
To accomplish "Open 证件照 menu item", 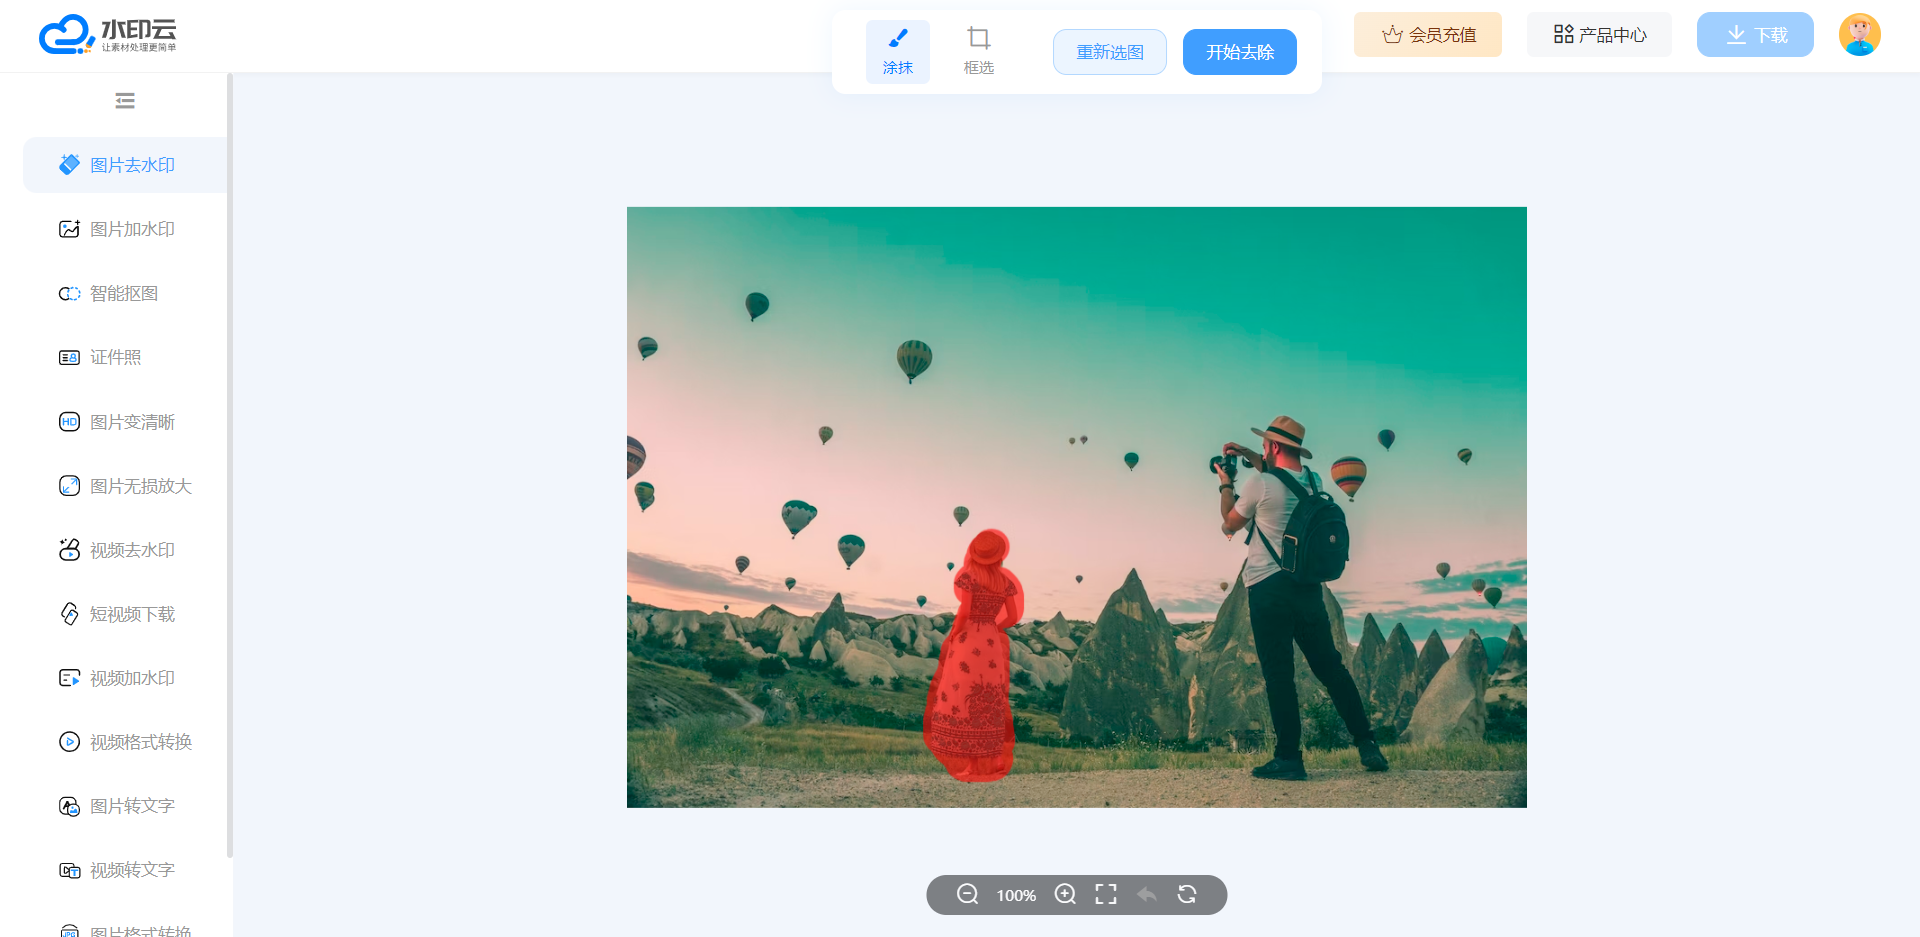I will tap(125, 357).
